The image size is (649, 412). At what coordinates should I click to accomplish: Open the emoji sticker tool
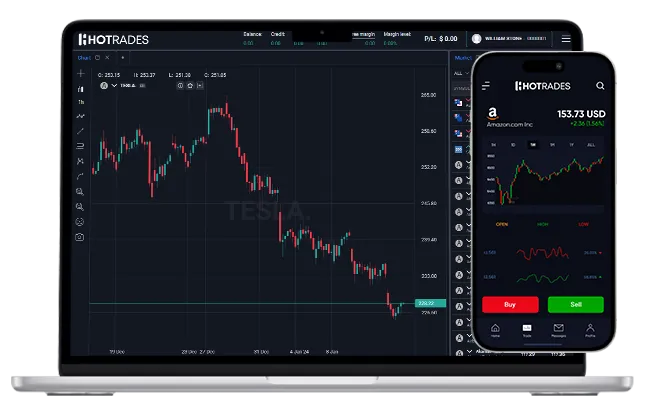click(80, 221)
